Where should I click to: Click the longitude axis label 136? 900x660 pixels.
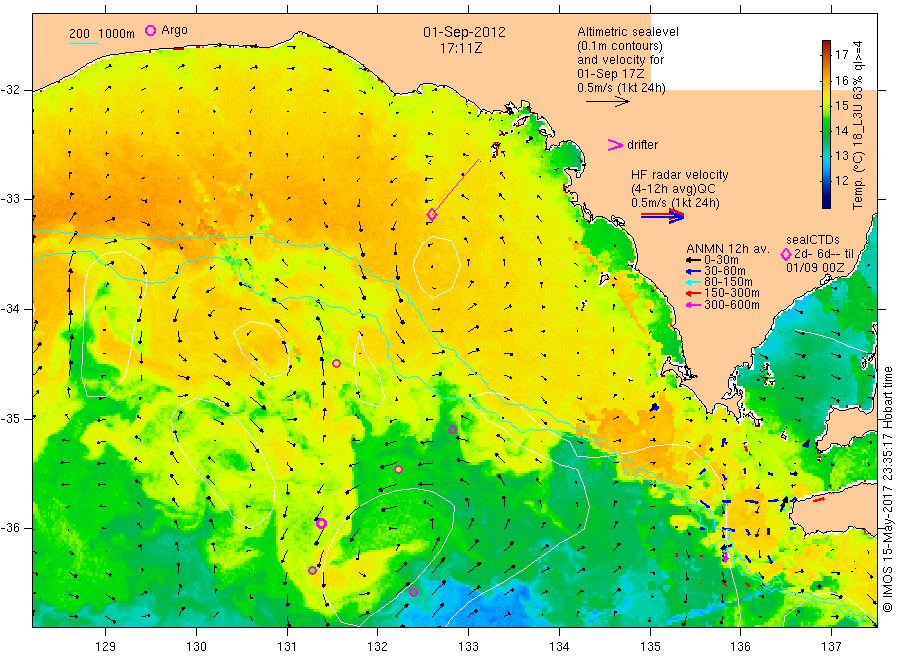pos(740,647)
